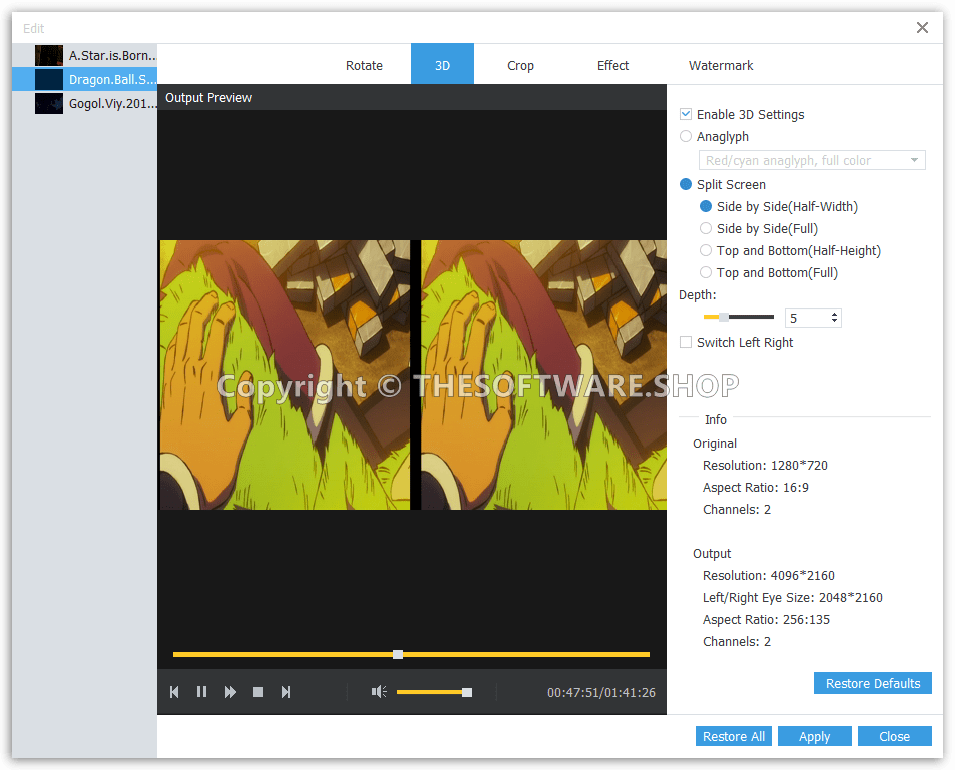The image size is (955, 770).
Task: Click the Resolution: 4096*2160 output text
Action: 769,576
